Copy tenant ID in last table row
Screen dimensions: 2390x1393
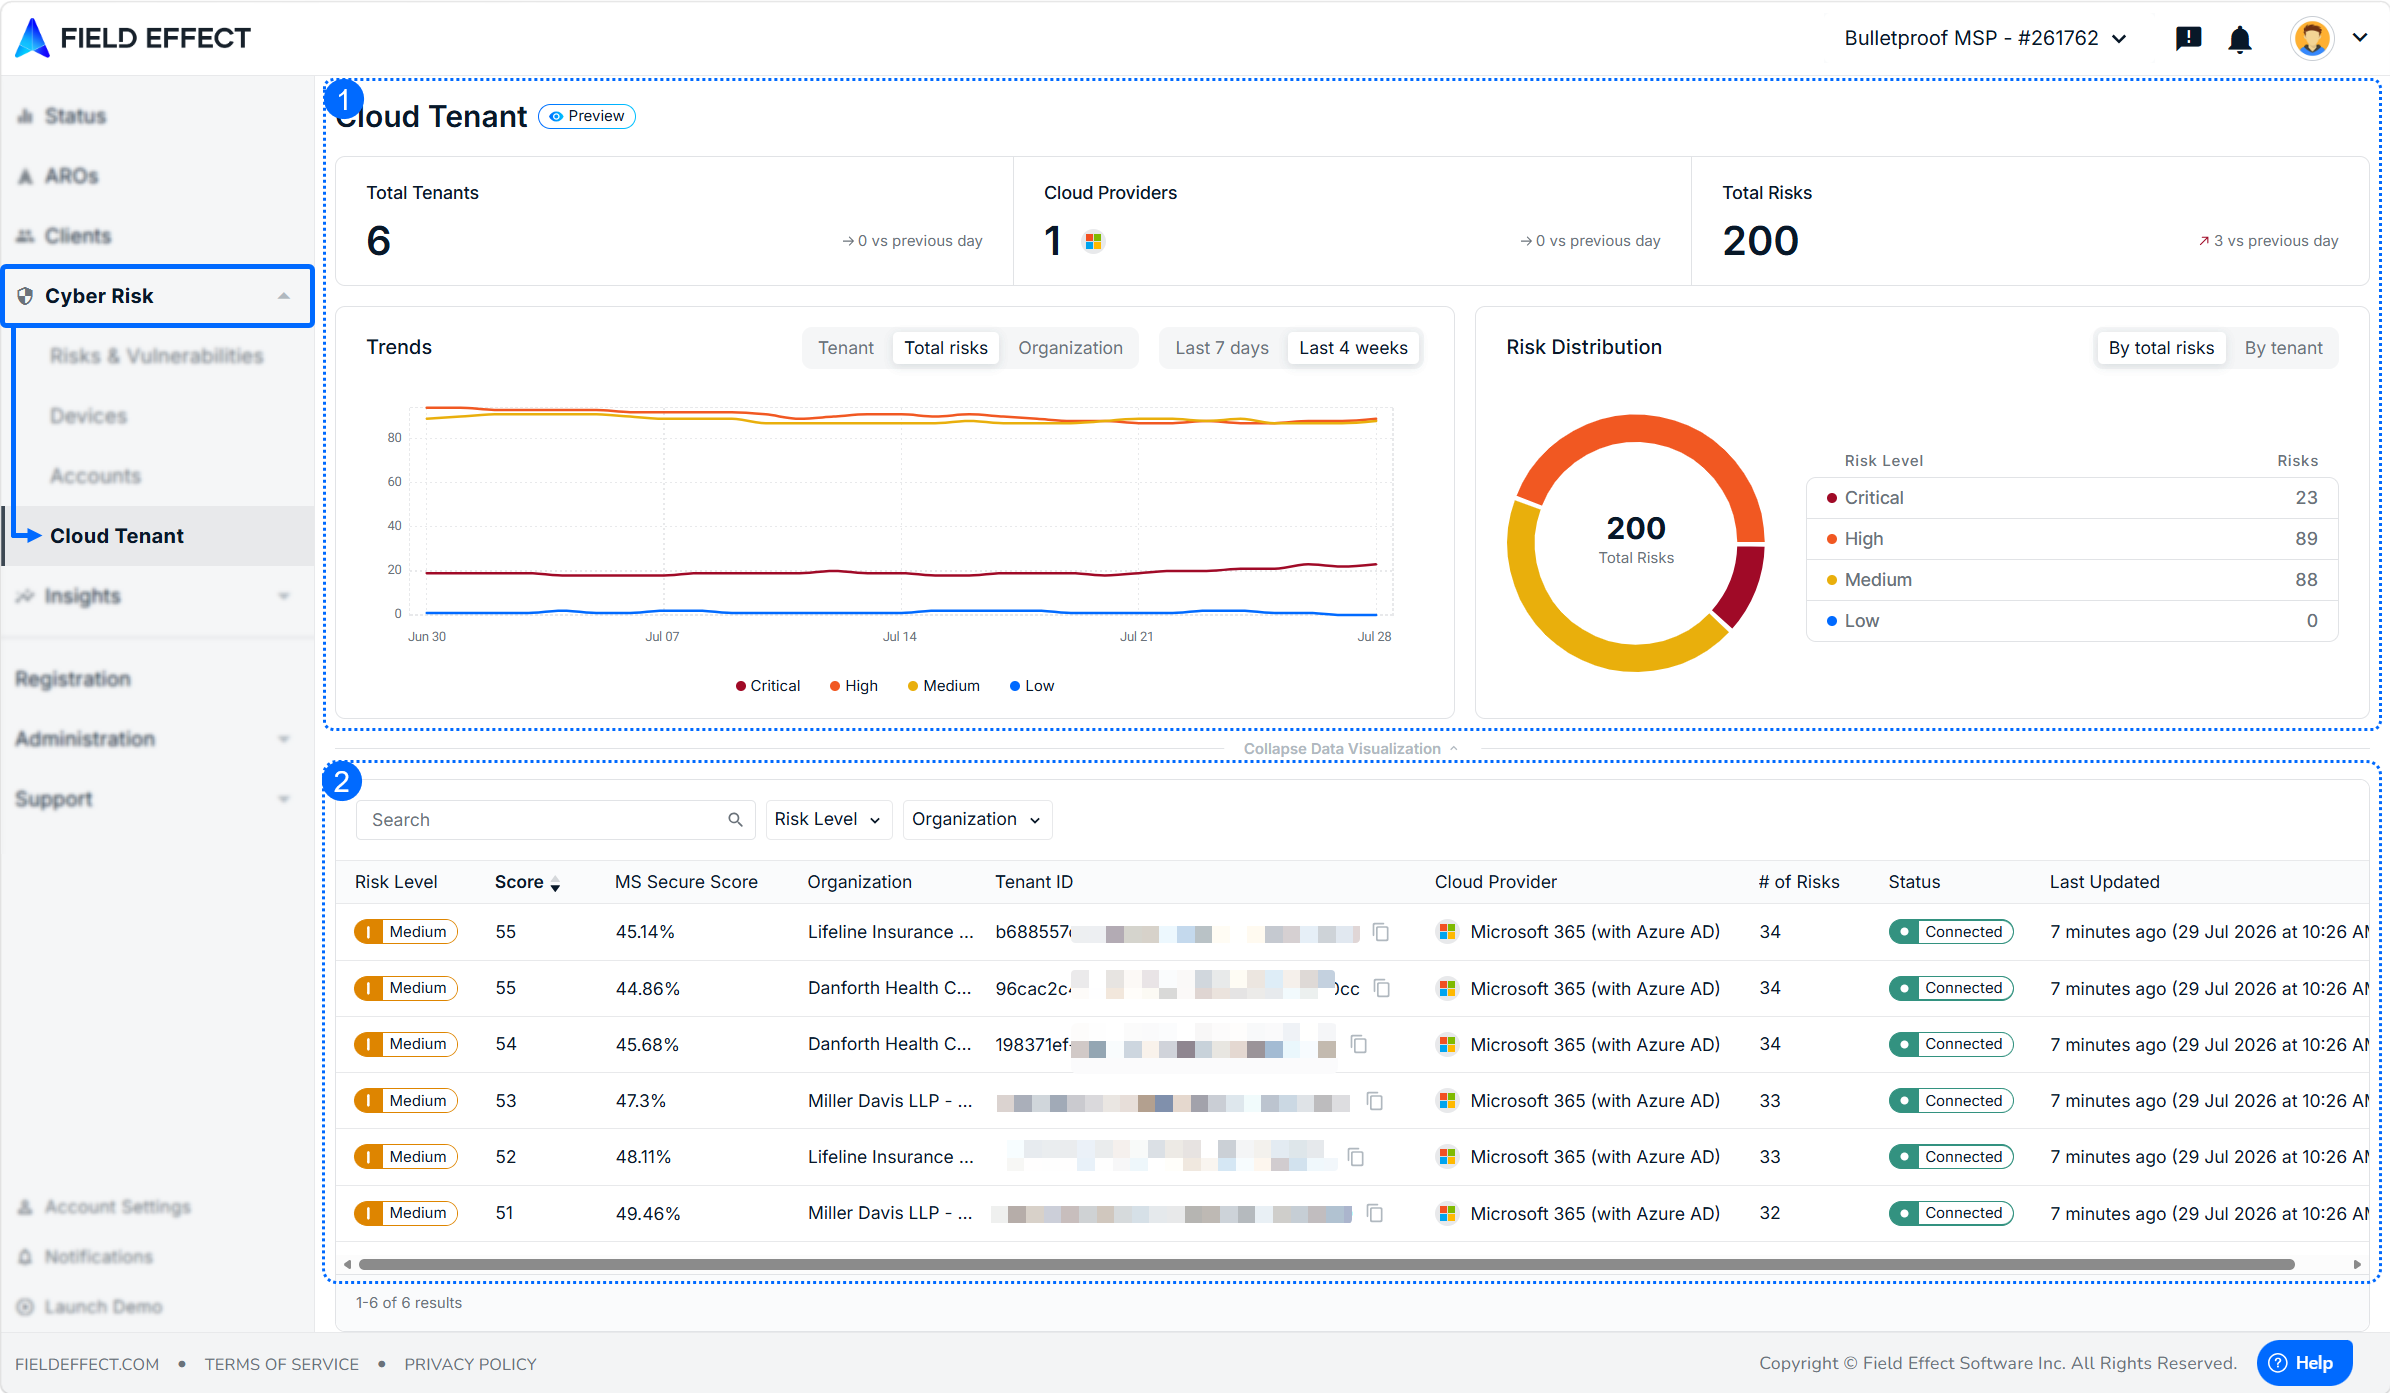tap(1375, 1213)
